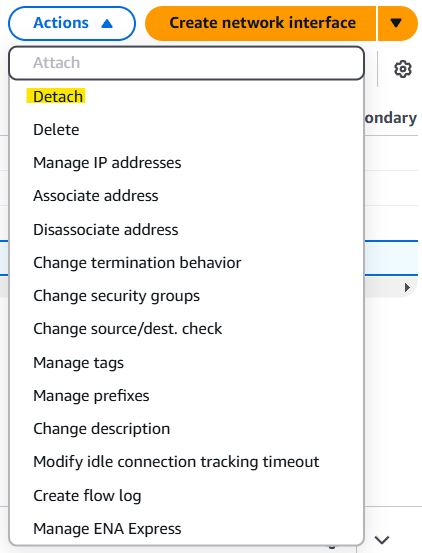Screen dimensions: 422x553
Task: Choose Change description
Action: [x=186, y=429]
